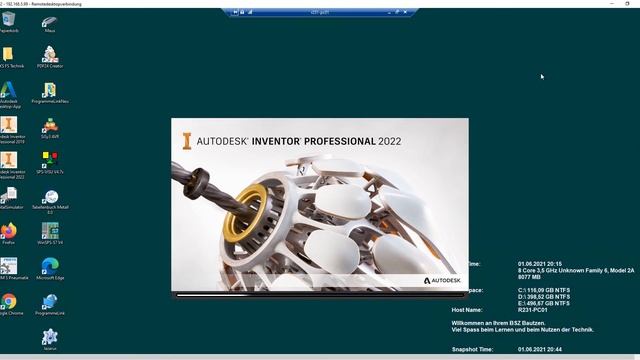
Task: Open the Autodesk Desktop App shortcut
Action: pos(8,90)
